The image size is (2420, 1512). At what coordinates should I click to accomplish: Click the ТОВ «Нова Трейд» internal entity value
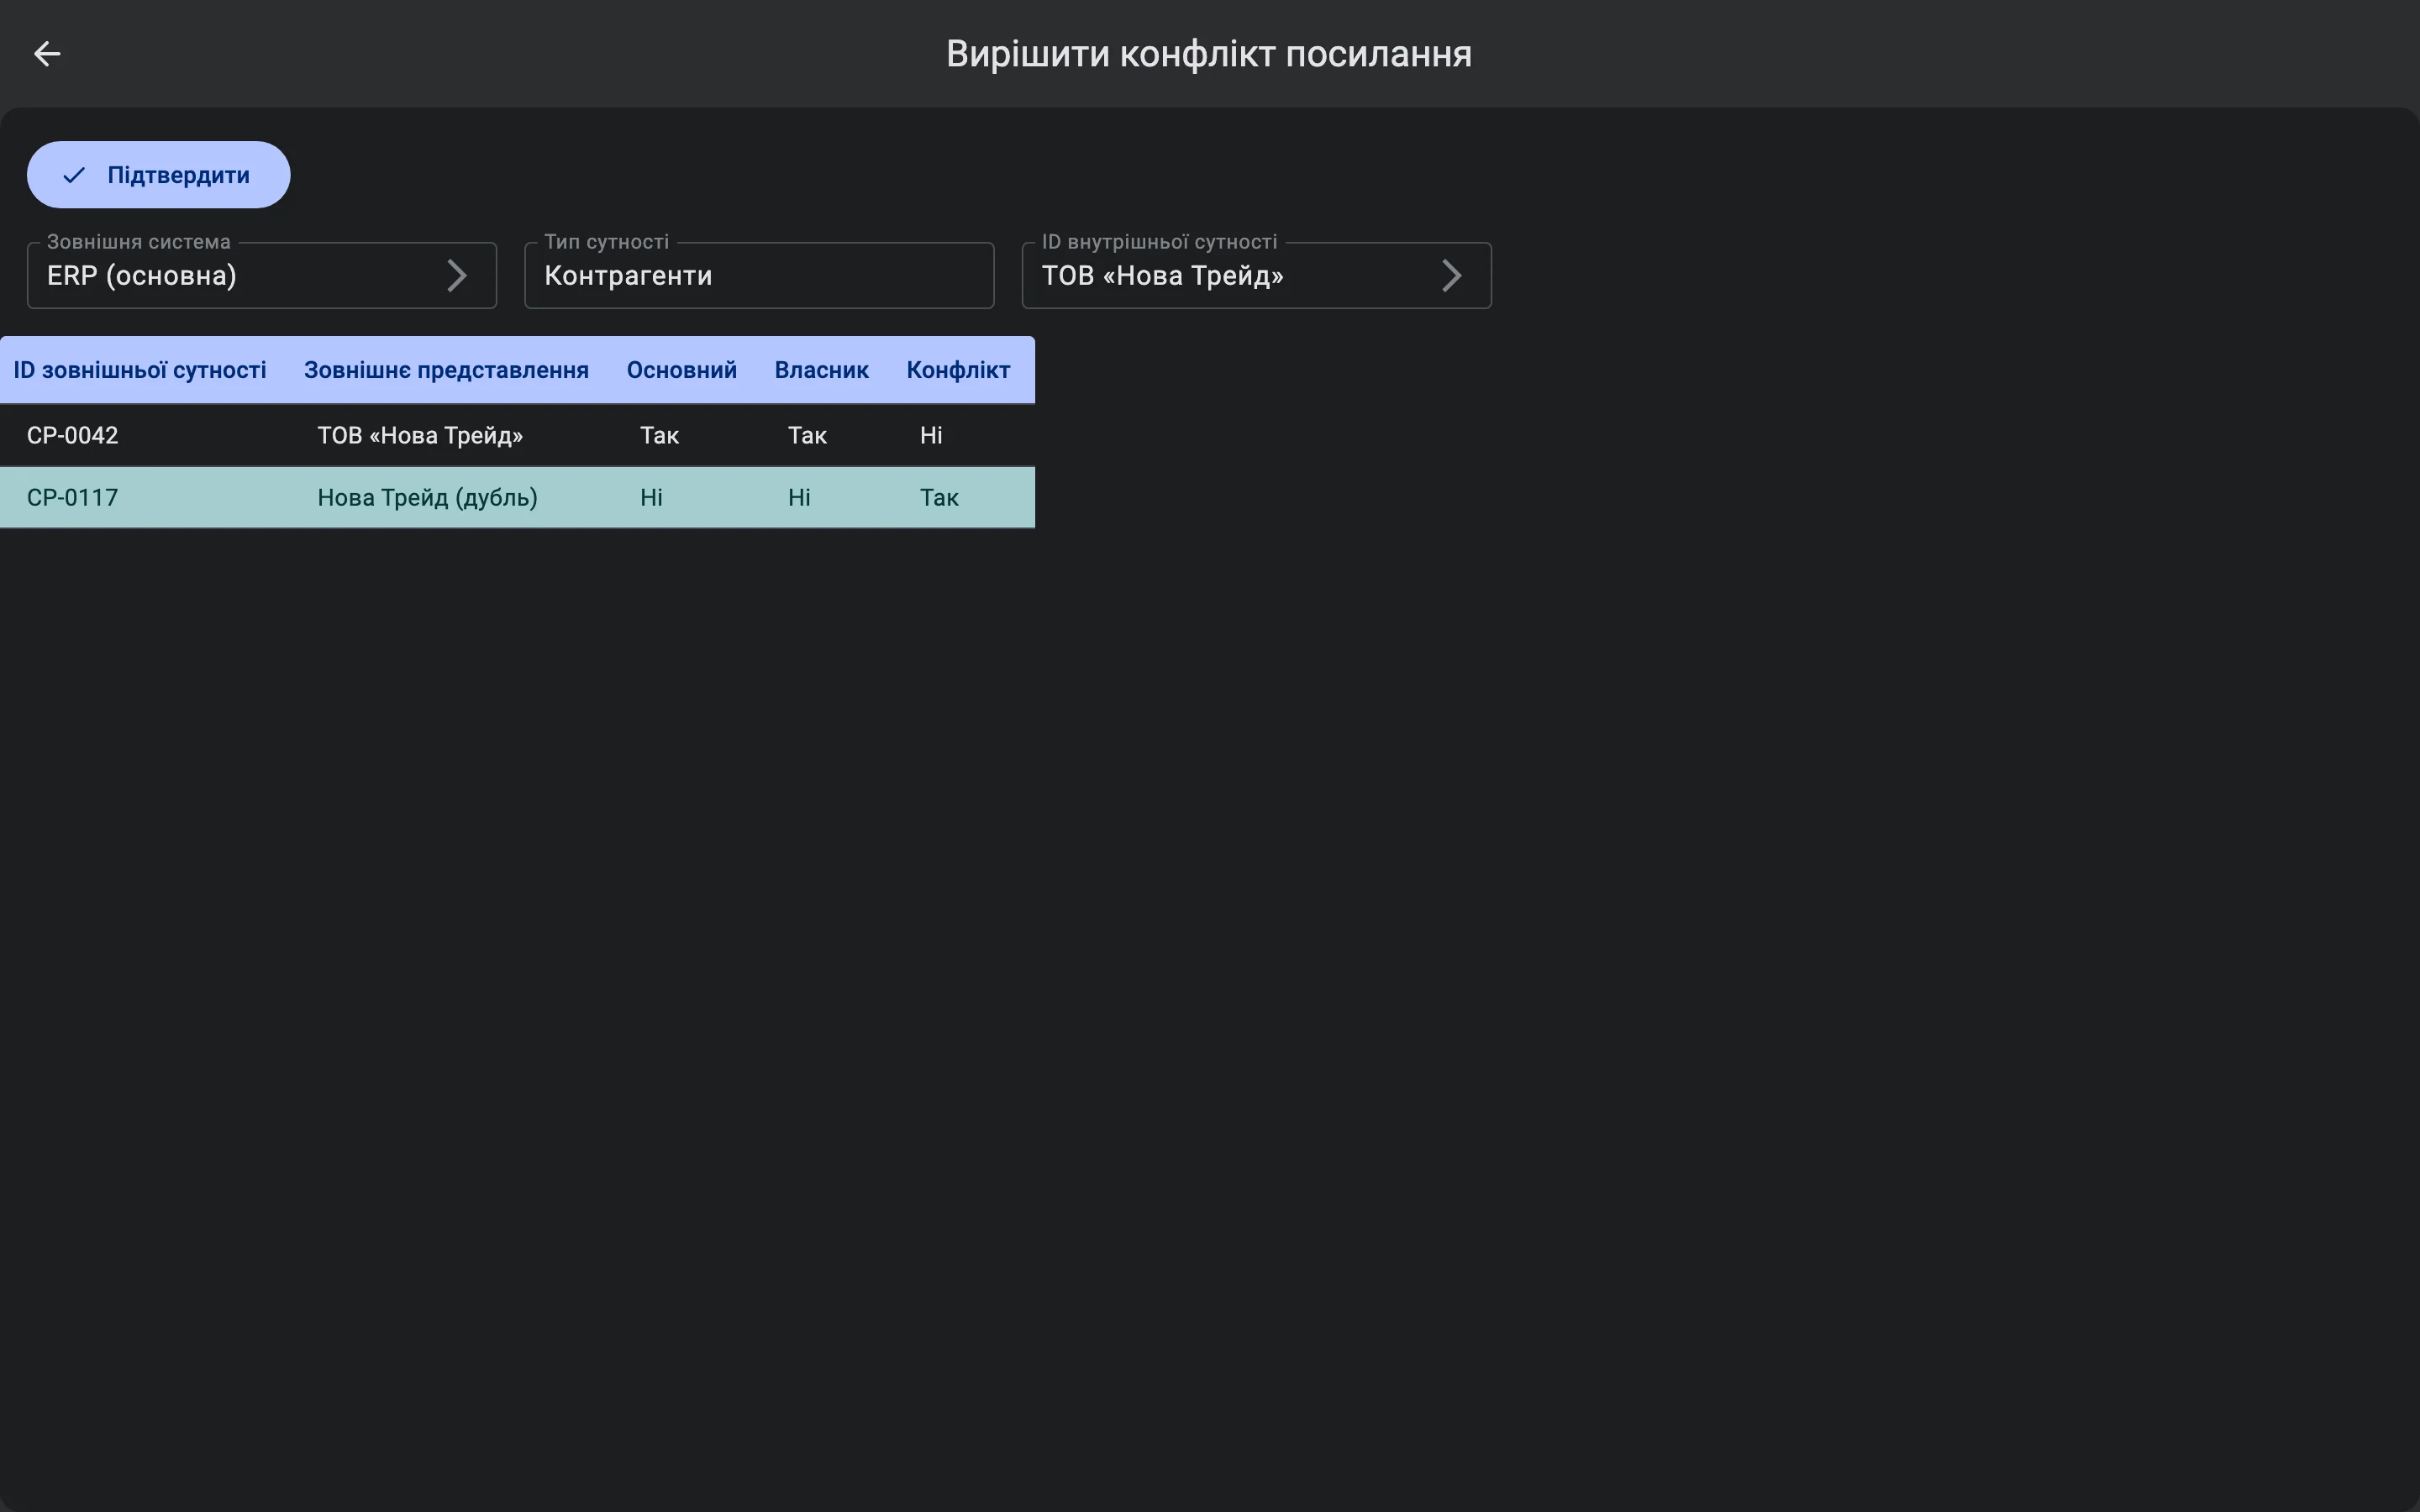(x=1162, y=276)
